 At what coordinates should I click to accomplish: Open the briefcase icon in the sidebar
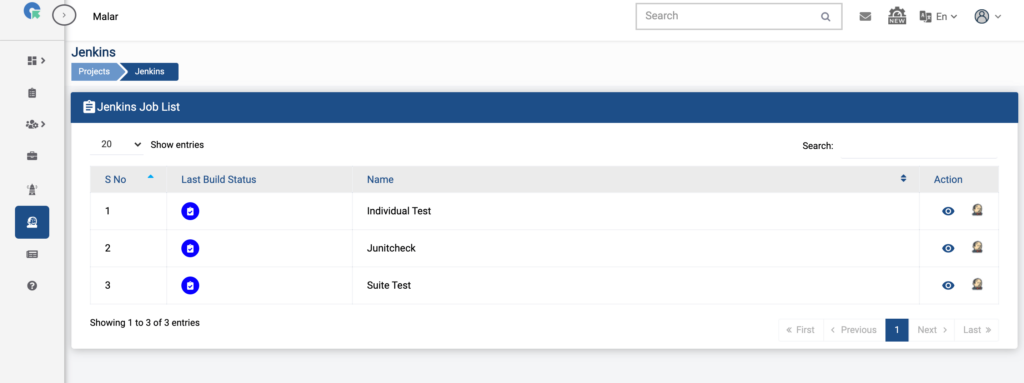32,156
